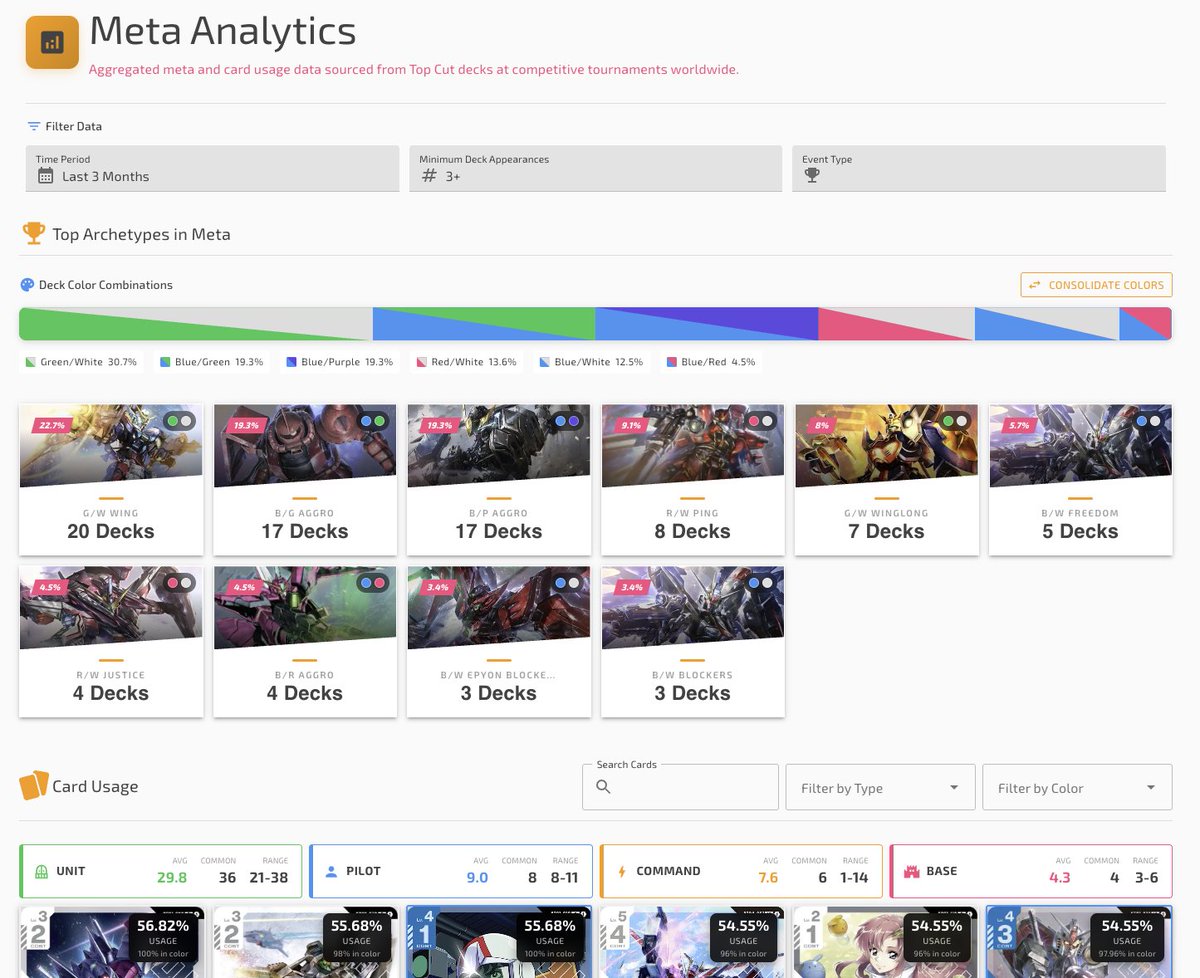Open the R/W Ping 8 Decks archetype card
1200x978 pixels.
click(x=693, y=479)
